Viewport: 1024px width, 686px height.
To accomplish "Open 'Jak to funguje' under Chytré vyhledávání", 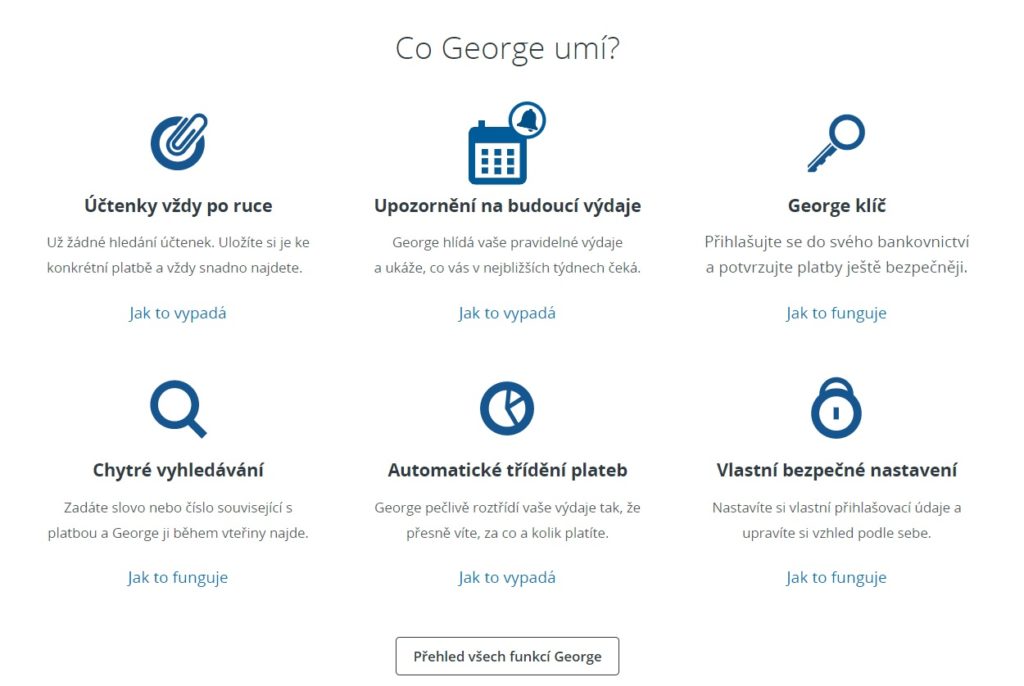I will [178, 577].
